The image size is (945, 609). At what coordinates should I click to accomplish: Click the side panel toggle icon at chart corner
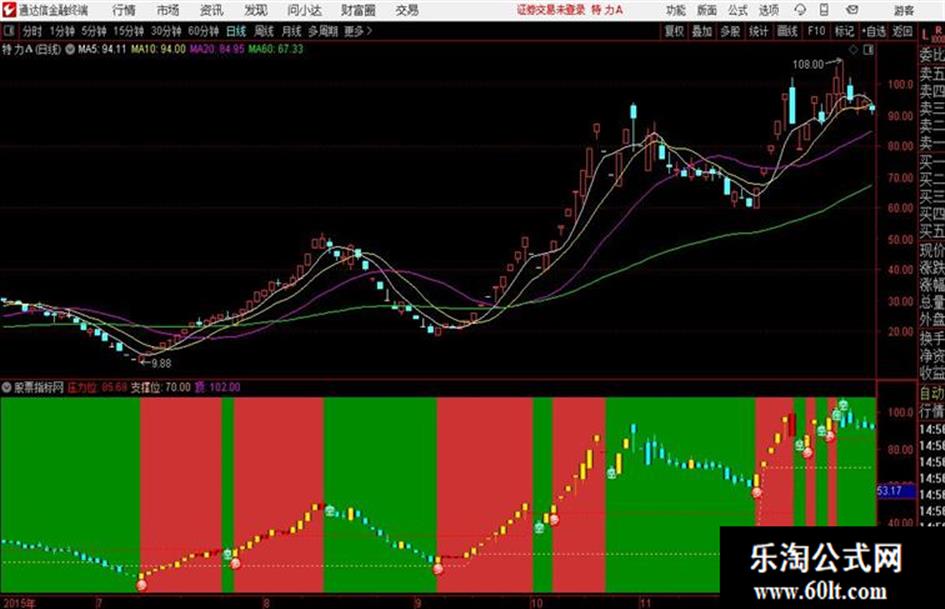pos(868,50)
